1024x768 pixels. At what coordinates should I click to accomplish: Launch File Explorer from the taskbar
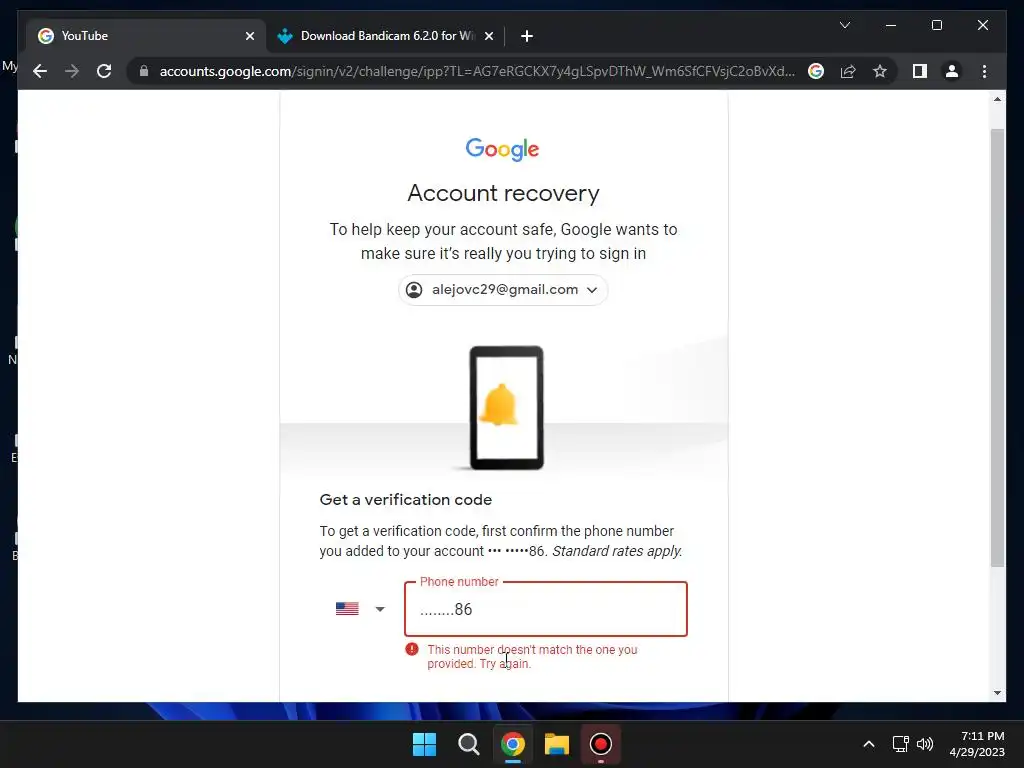(x=556, y=744)
